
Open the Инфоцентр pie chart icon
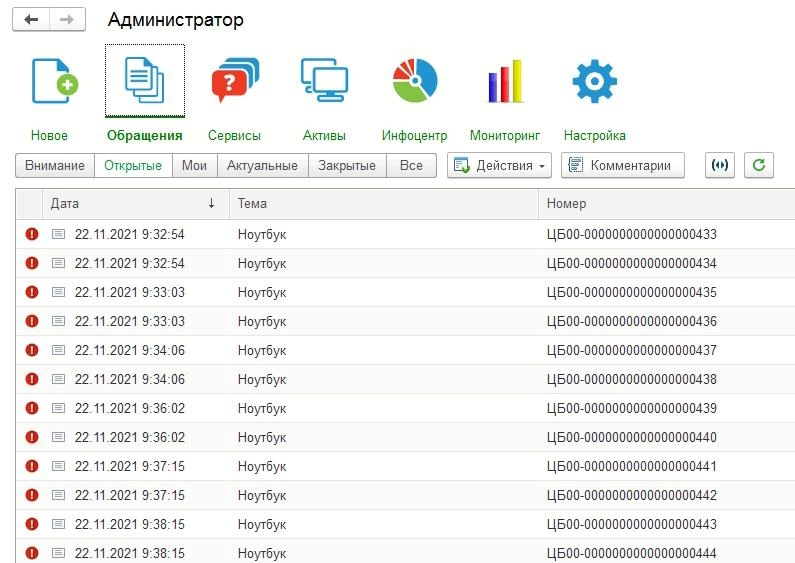pos(415,81)
